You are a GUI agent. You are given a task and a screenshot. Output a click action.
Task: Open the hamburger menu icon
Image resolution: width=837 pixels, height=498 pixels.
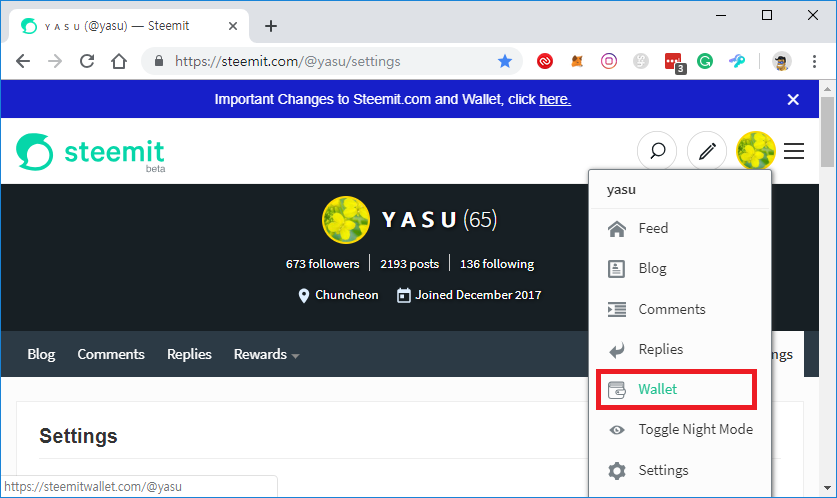point(794,151)
